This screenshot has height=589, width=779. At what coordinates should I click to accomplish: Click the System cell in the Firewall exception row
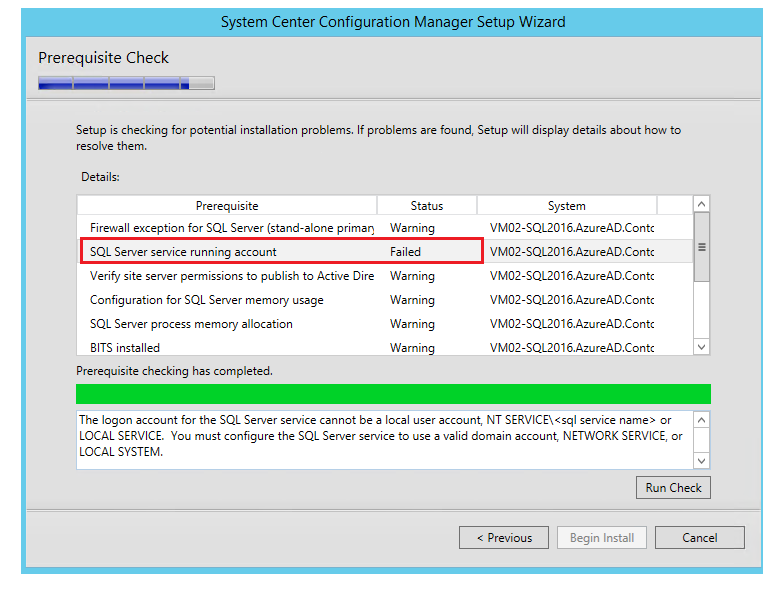click(x=572, y=228)
